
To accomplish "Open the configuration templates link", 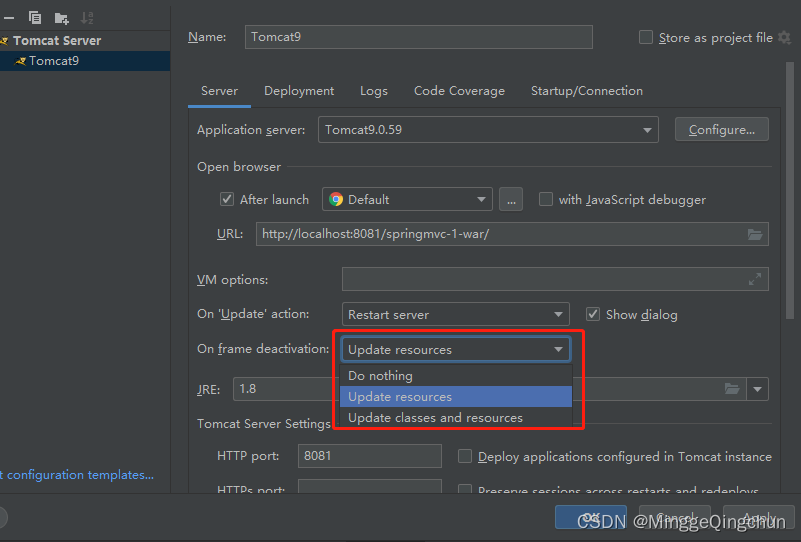I will click(77, 475).
